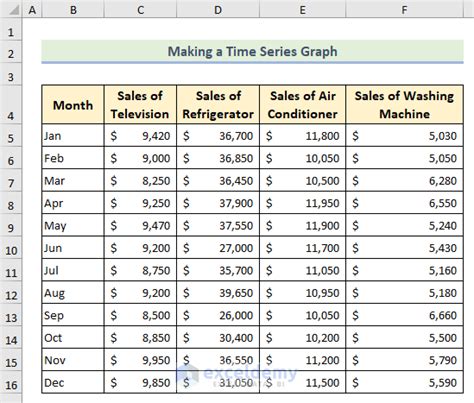Image resolution: width=474 pixels, height=403 pixels.
Task: Select Refrigerator sales cell showing 39,650
Action: tap(218, 293)
